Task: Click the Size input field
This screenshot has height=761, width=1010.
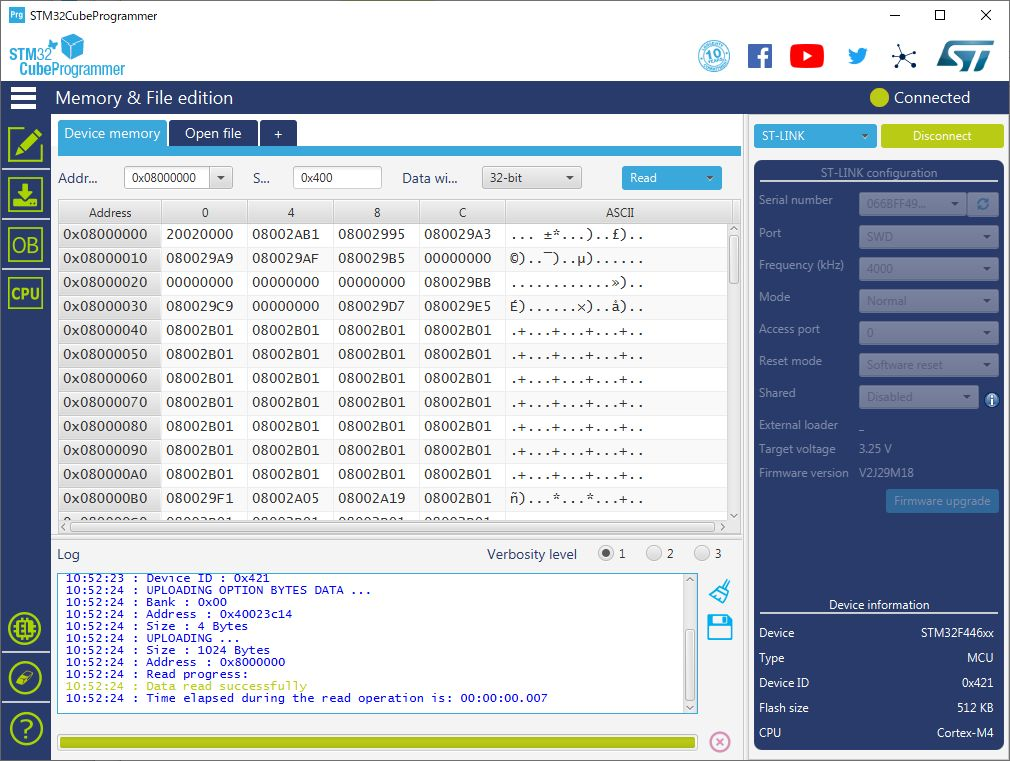Action: pyautogui.click(x=337, y=178)
